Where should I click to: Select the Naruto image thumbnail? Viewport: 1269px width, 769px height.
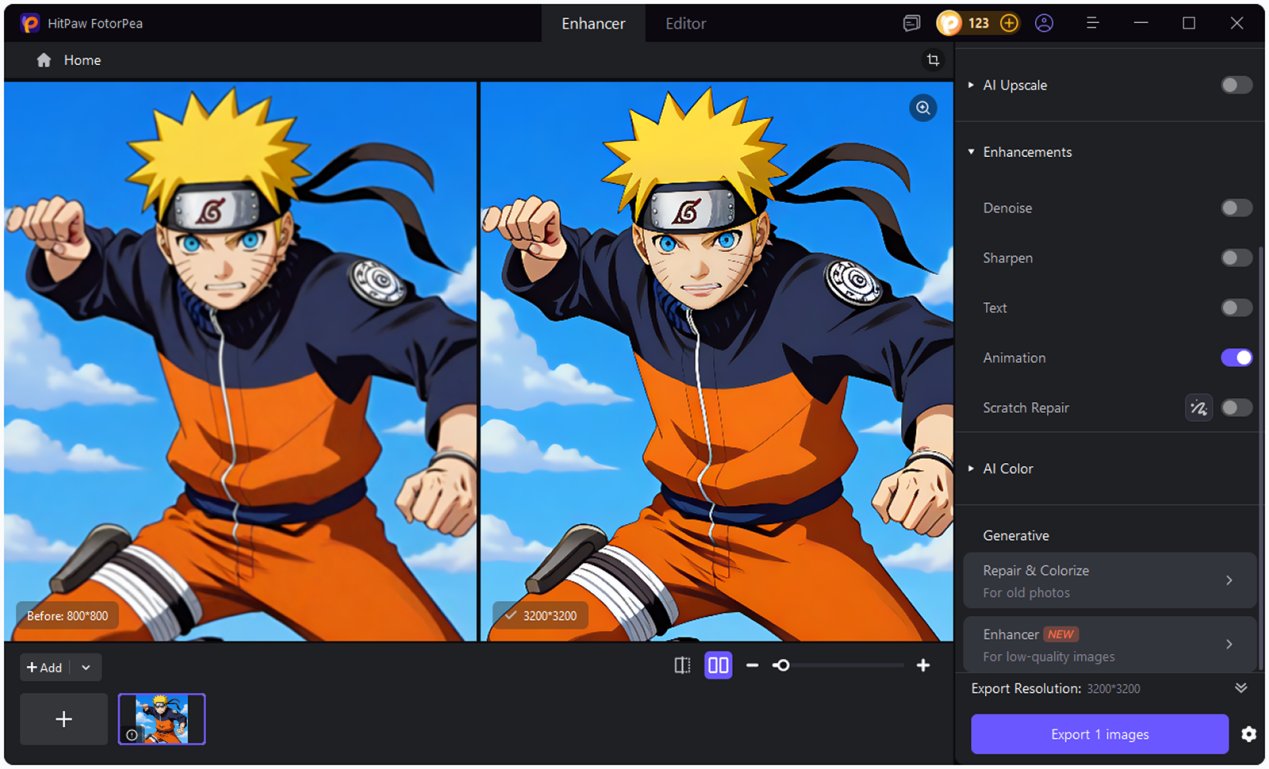point(162,719)
